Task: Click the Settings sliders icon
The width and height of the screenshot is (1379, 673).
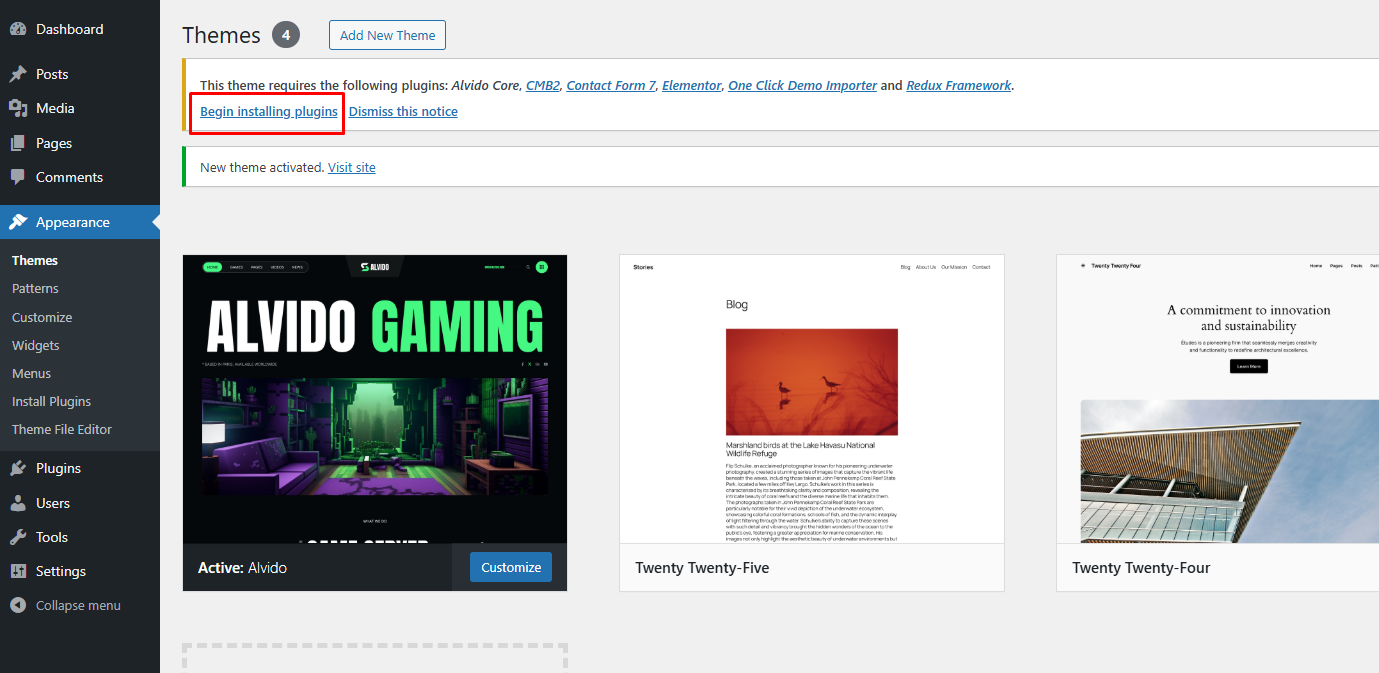Action: point(18,571)
